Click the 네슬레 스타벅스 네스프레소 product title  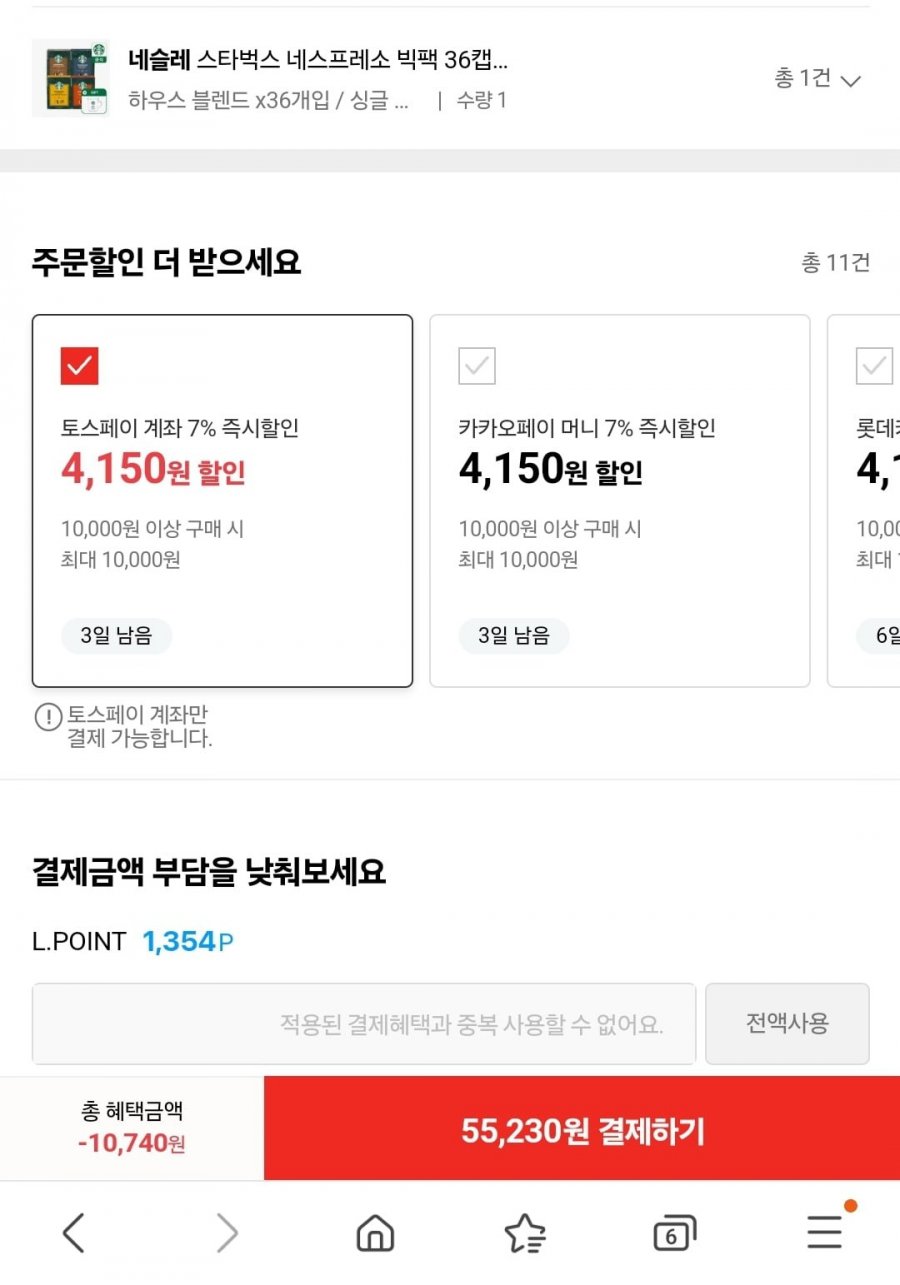coord(318,60)
